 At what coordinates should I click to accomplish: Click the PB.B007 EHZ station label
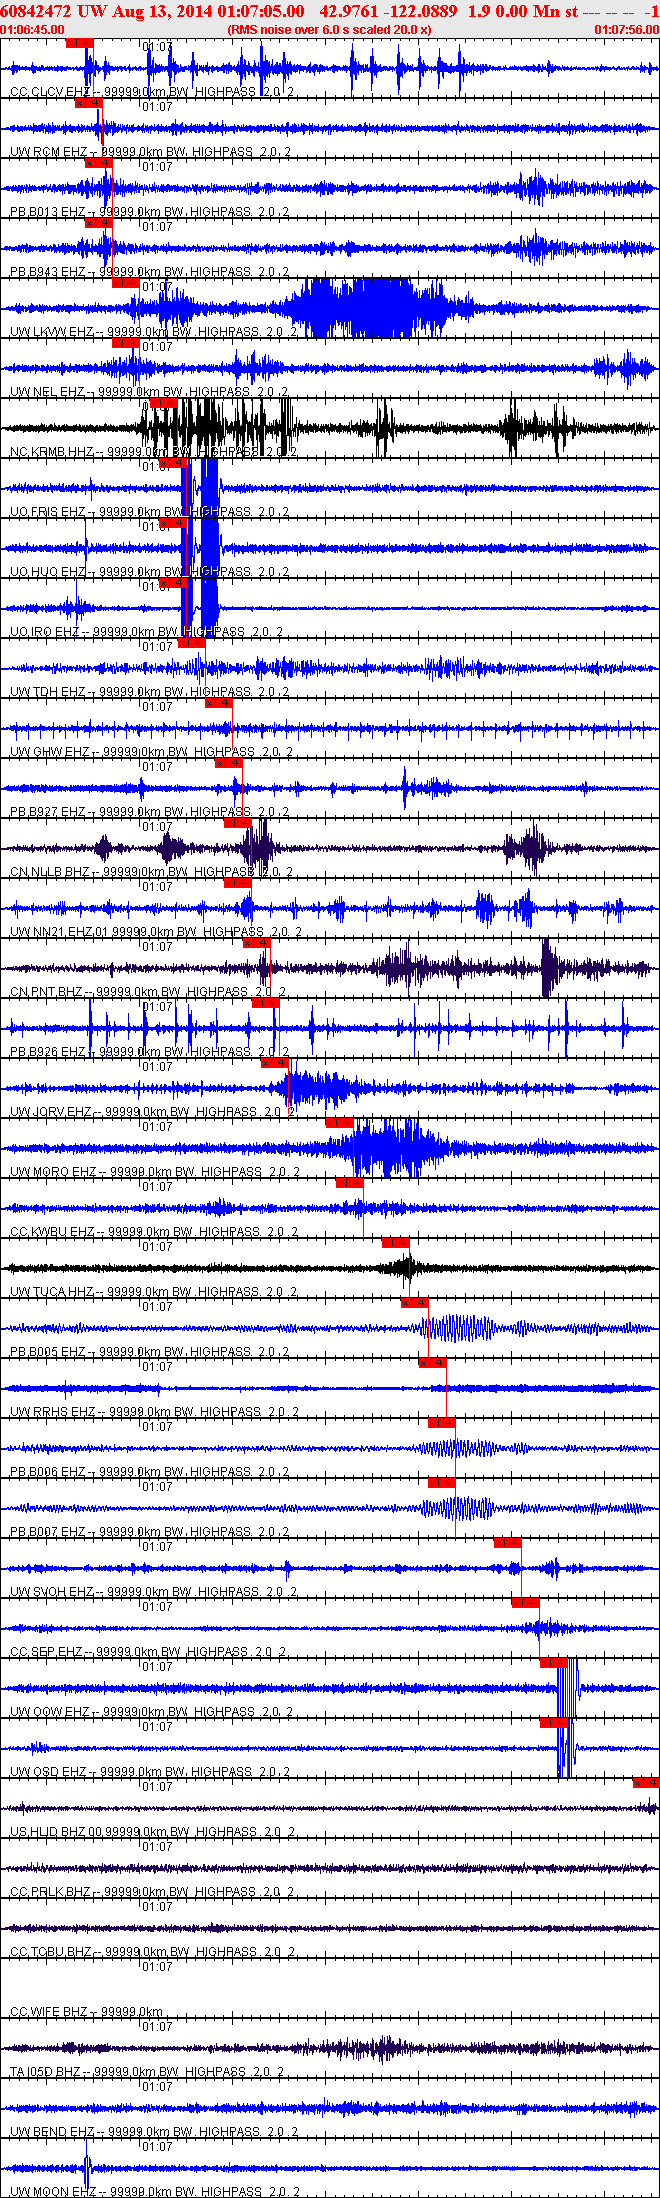click(x=48, y=1532)
